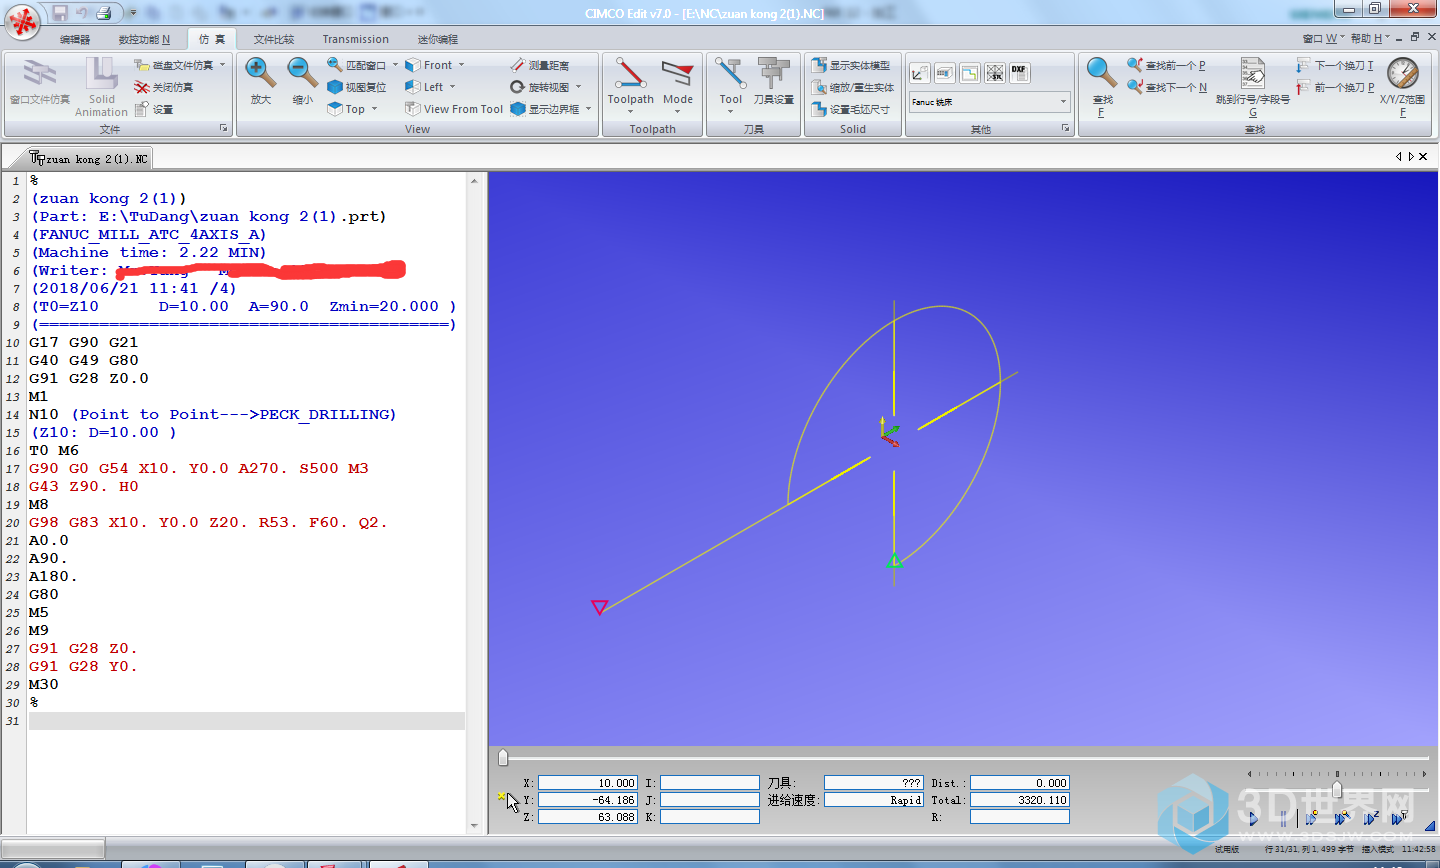The image size is (1440, 868).
Task: Click the coordinate axes icon in 其他 group
Action: (919, 73)
